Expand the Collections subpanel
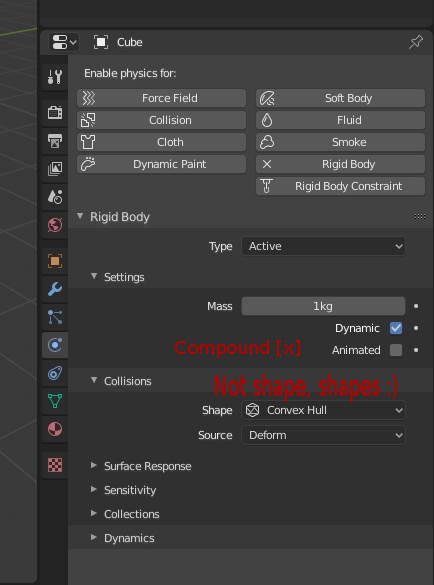The height and width of the screenshot is (585, 434). 94,513
